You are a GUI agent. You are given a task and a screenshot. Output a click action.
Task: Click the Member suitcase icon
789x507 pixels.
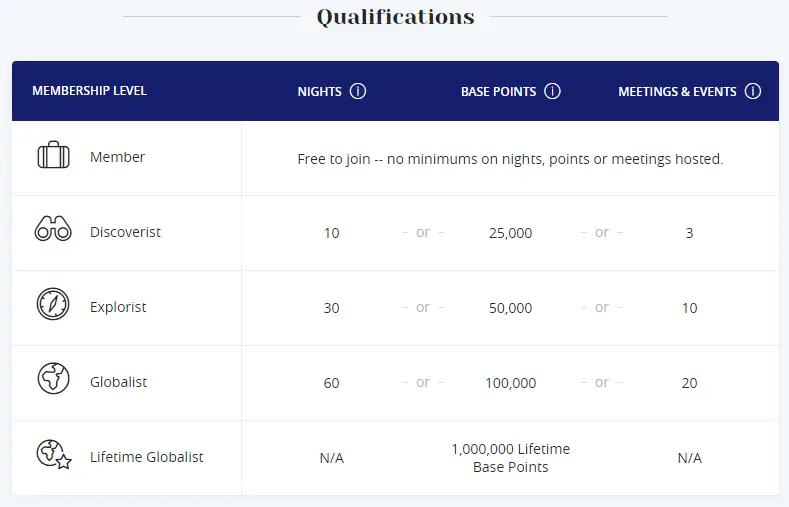tap(53, 157)
